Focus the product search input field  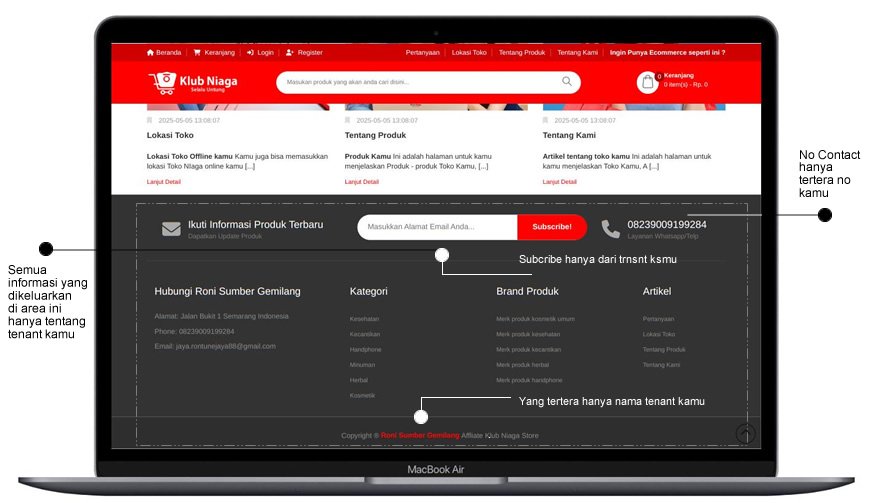418,82
